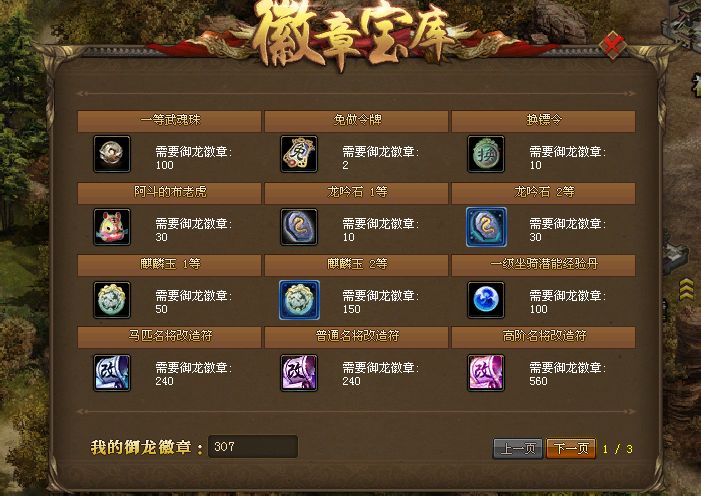
Task: Click the 免做令牌 token icon
Action: pyautogui.click(x=299, y=154)
